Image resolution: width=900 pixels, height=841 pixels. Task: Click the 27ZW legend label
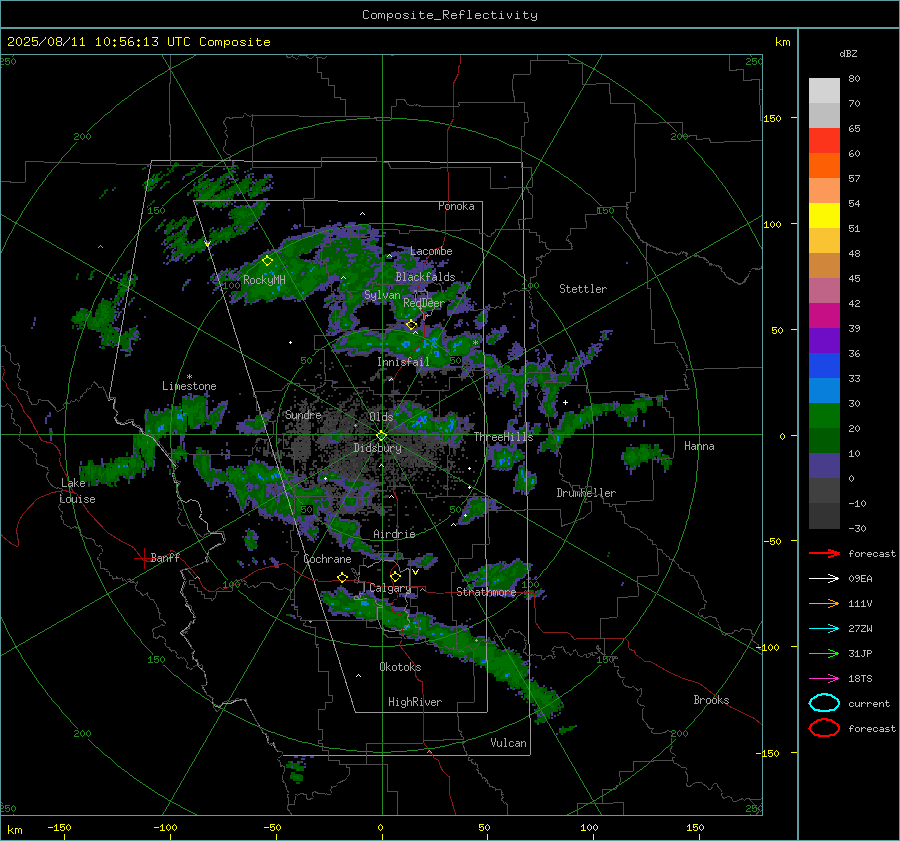860,629
